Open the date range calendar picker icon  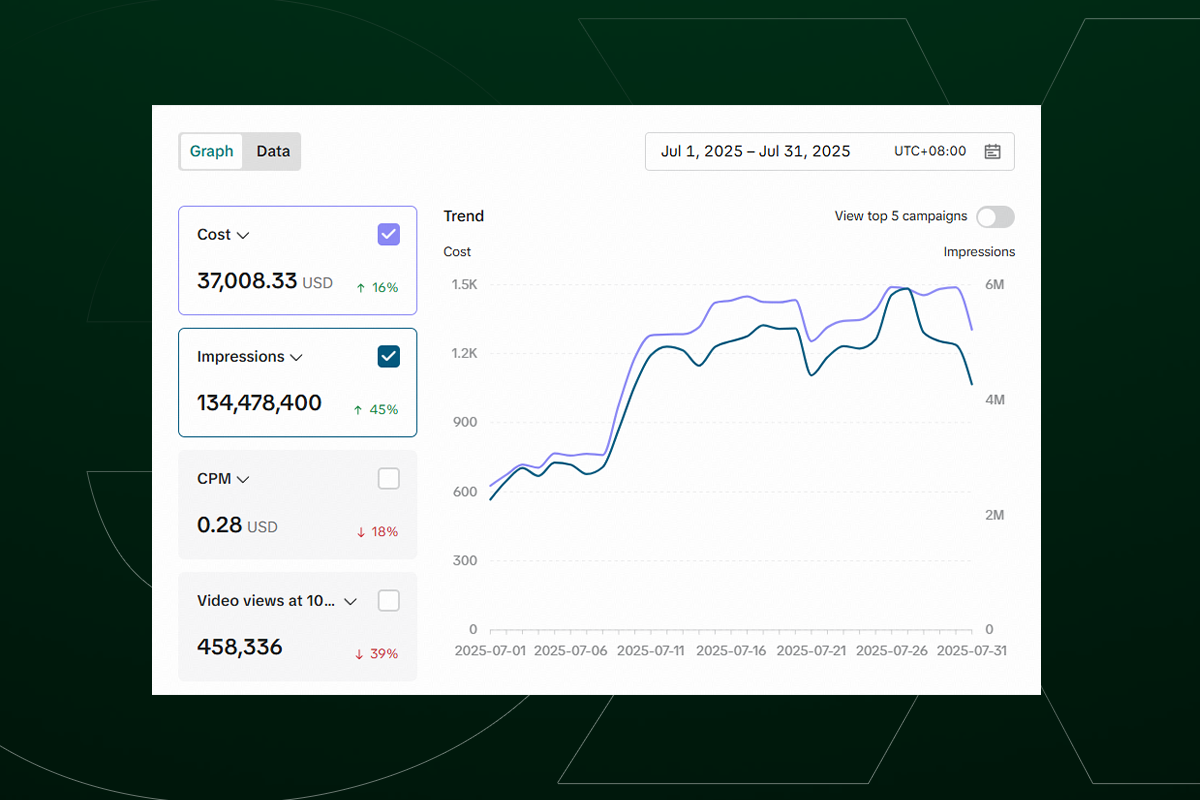[x=994, y=151]
